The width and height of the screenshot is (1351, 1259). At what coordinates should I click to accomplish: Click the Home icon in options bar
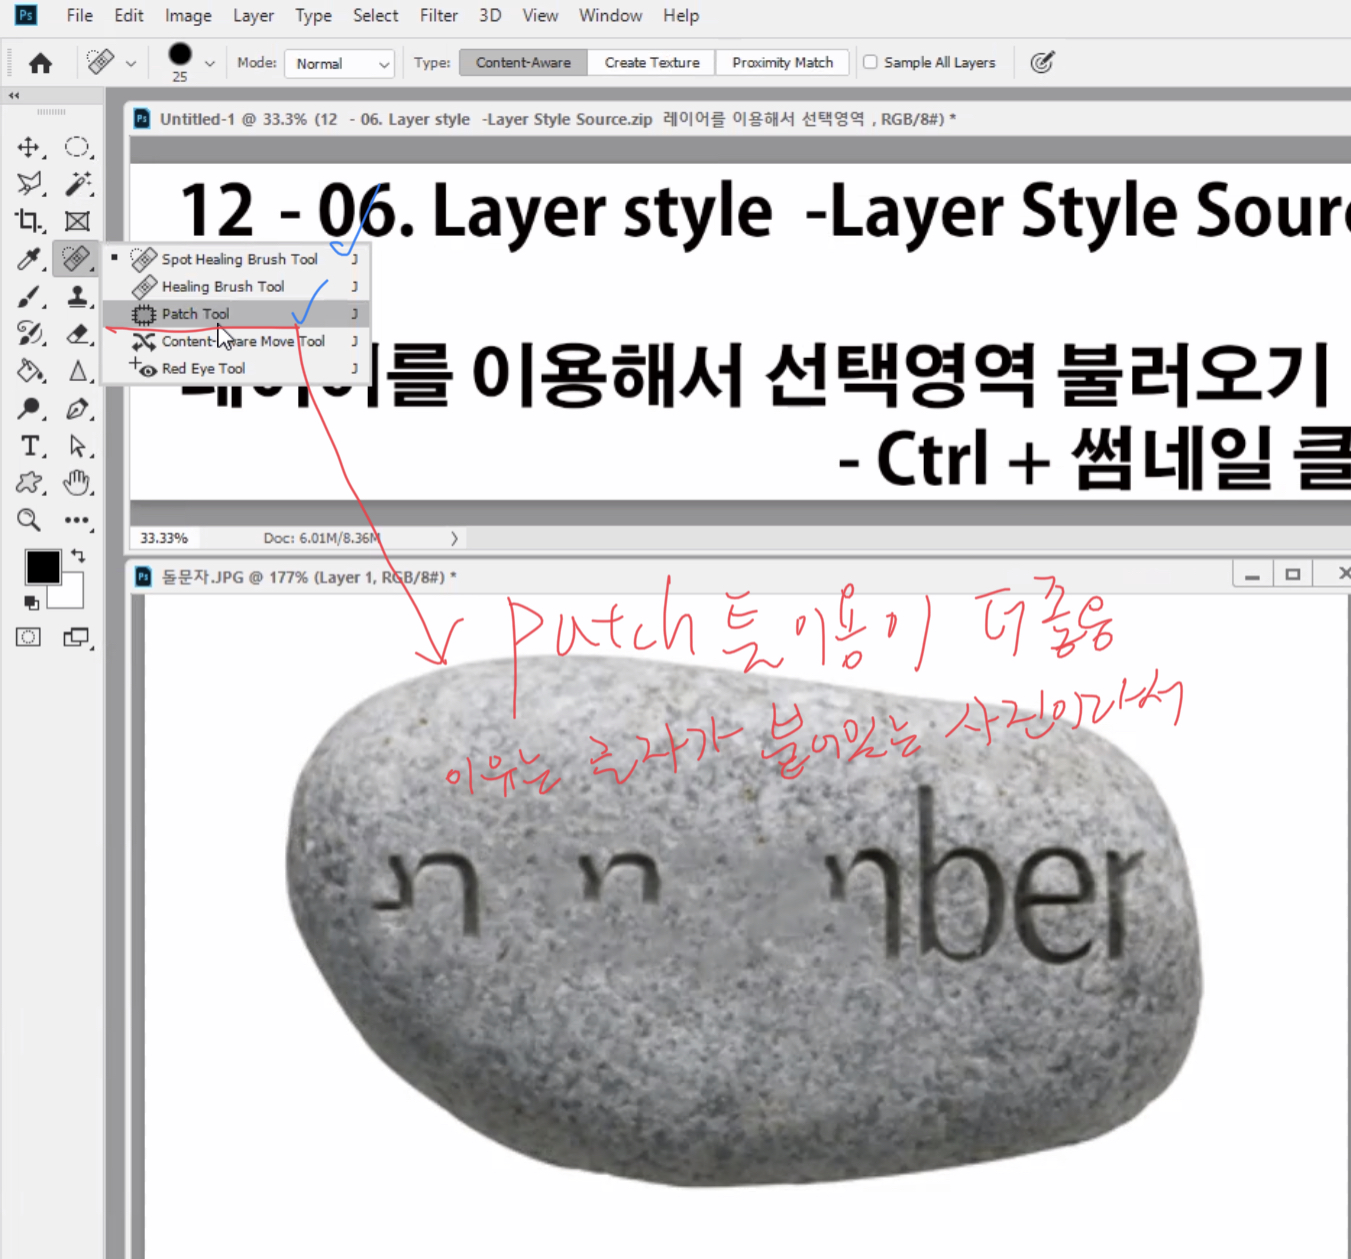click(40, 63)
